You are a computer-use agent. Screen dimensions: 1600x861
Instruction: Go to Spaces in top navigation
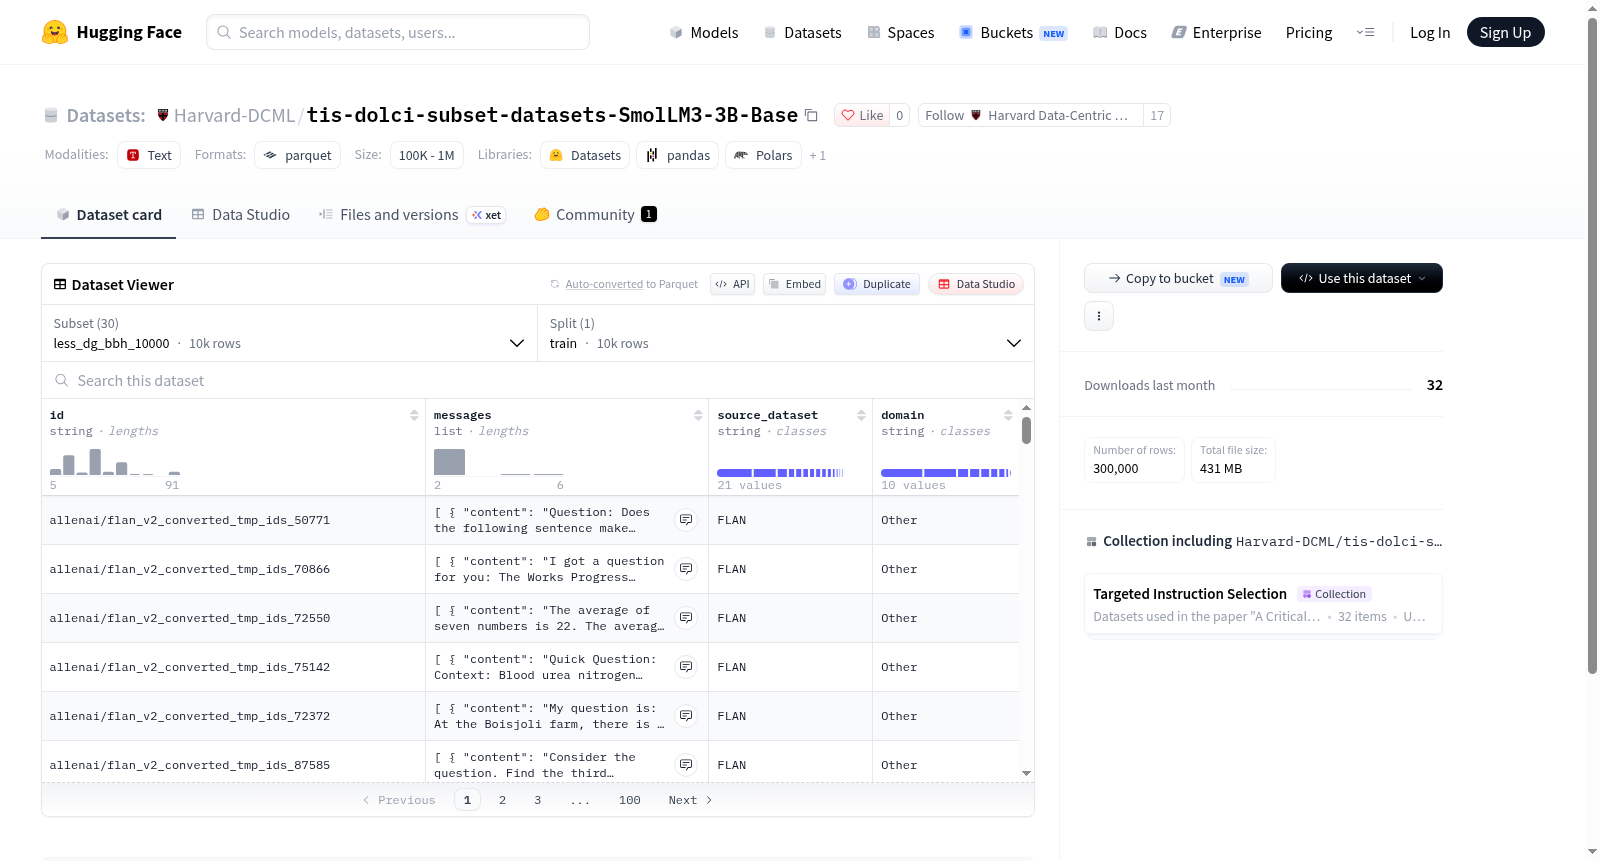click(x=901, y=33)
